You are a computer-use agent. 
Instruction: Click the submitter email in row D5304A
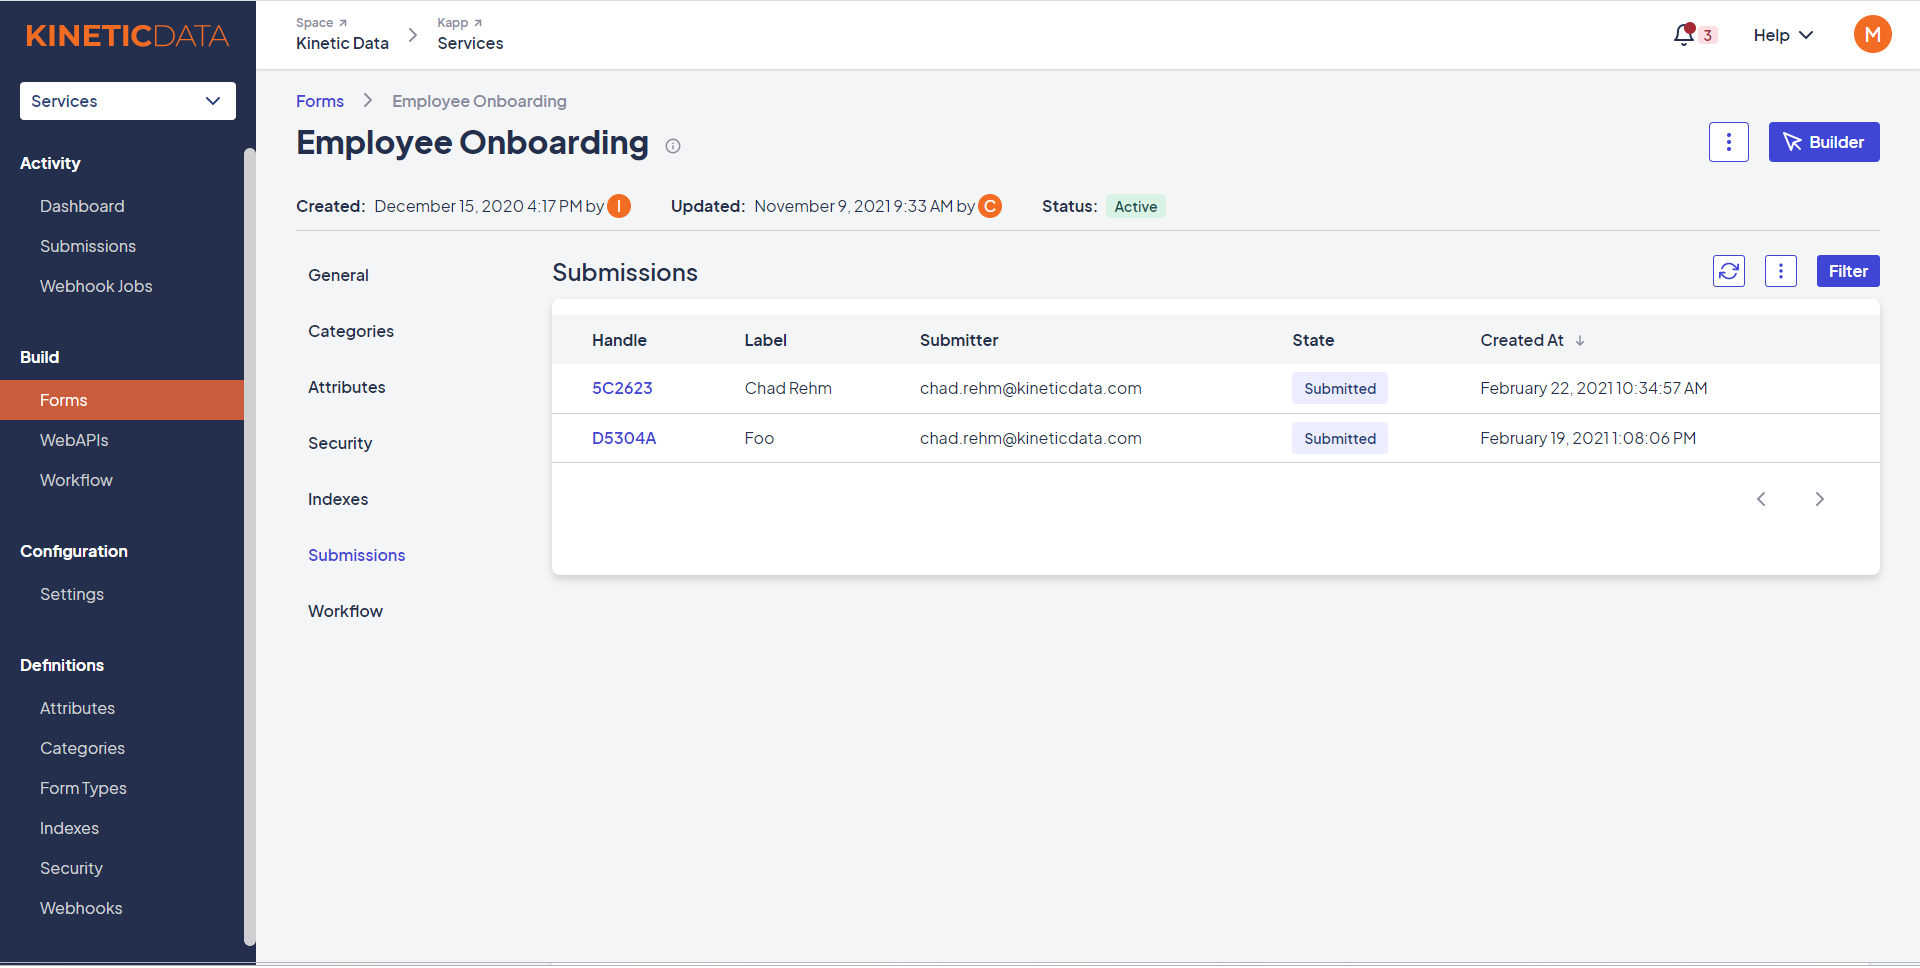coord(1031,438)
